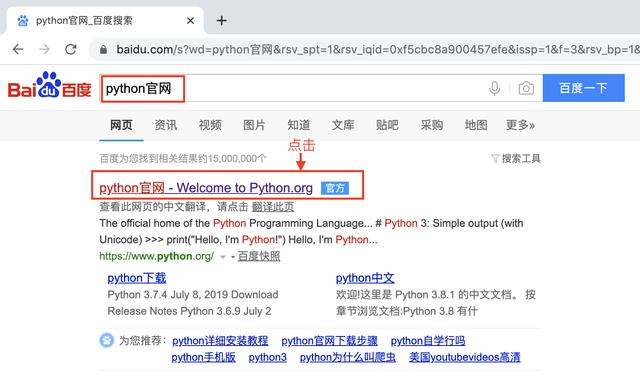Expand the 更多» menu
The width and height of the screenshot is (640, 378).
pos(520,125)
